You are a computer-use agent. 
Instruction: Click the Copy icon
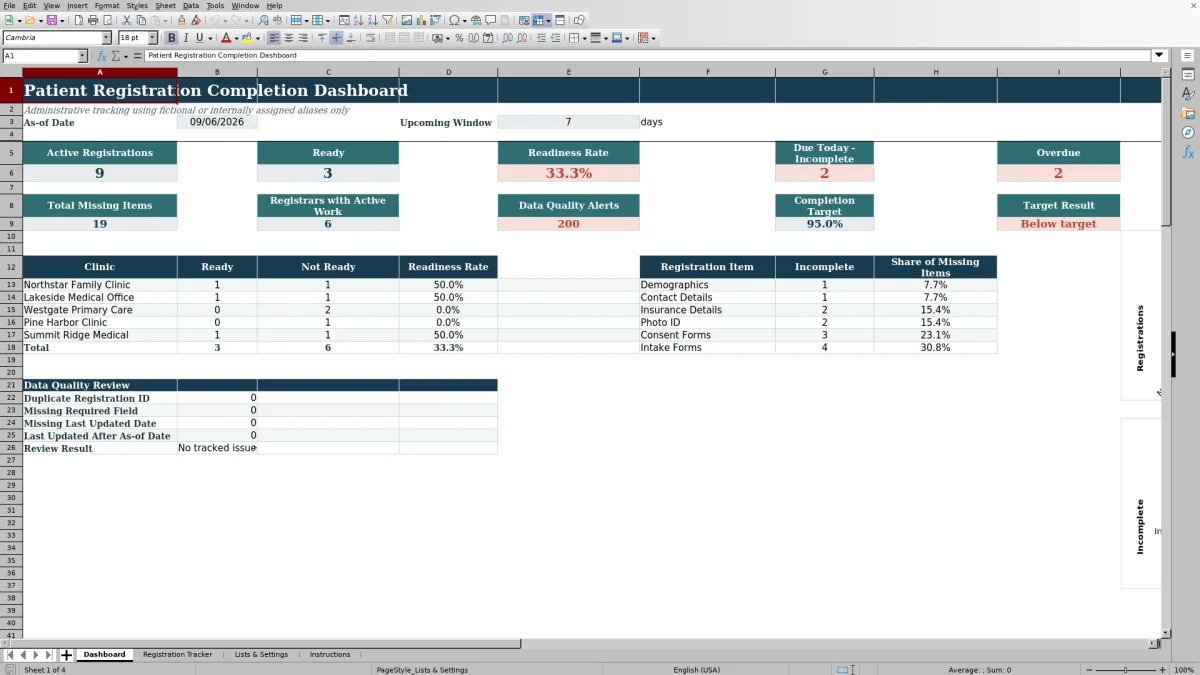click(x=141, y=20)
